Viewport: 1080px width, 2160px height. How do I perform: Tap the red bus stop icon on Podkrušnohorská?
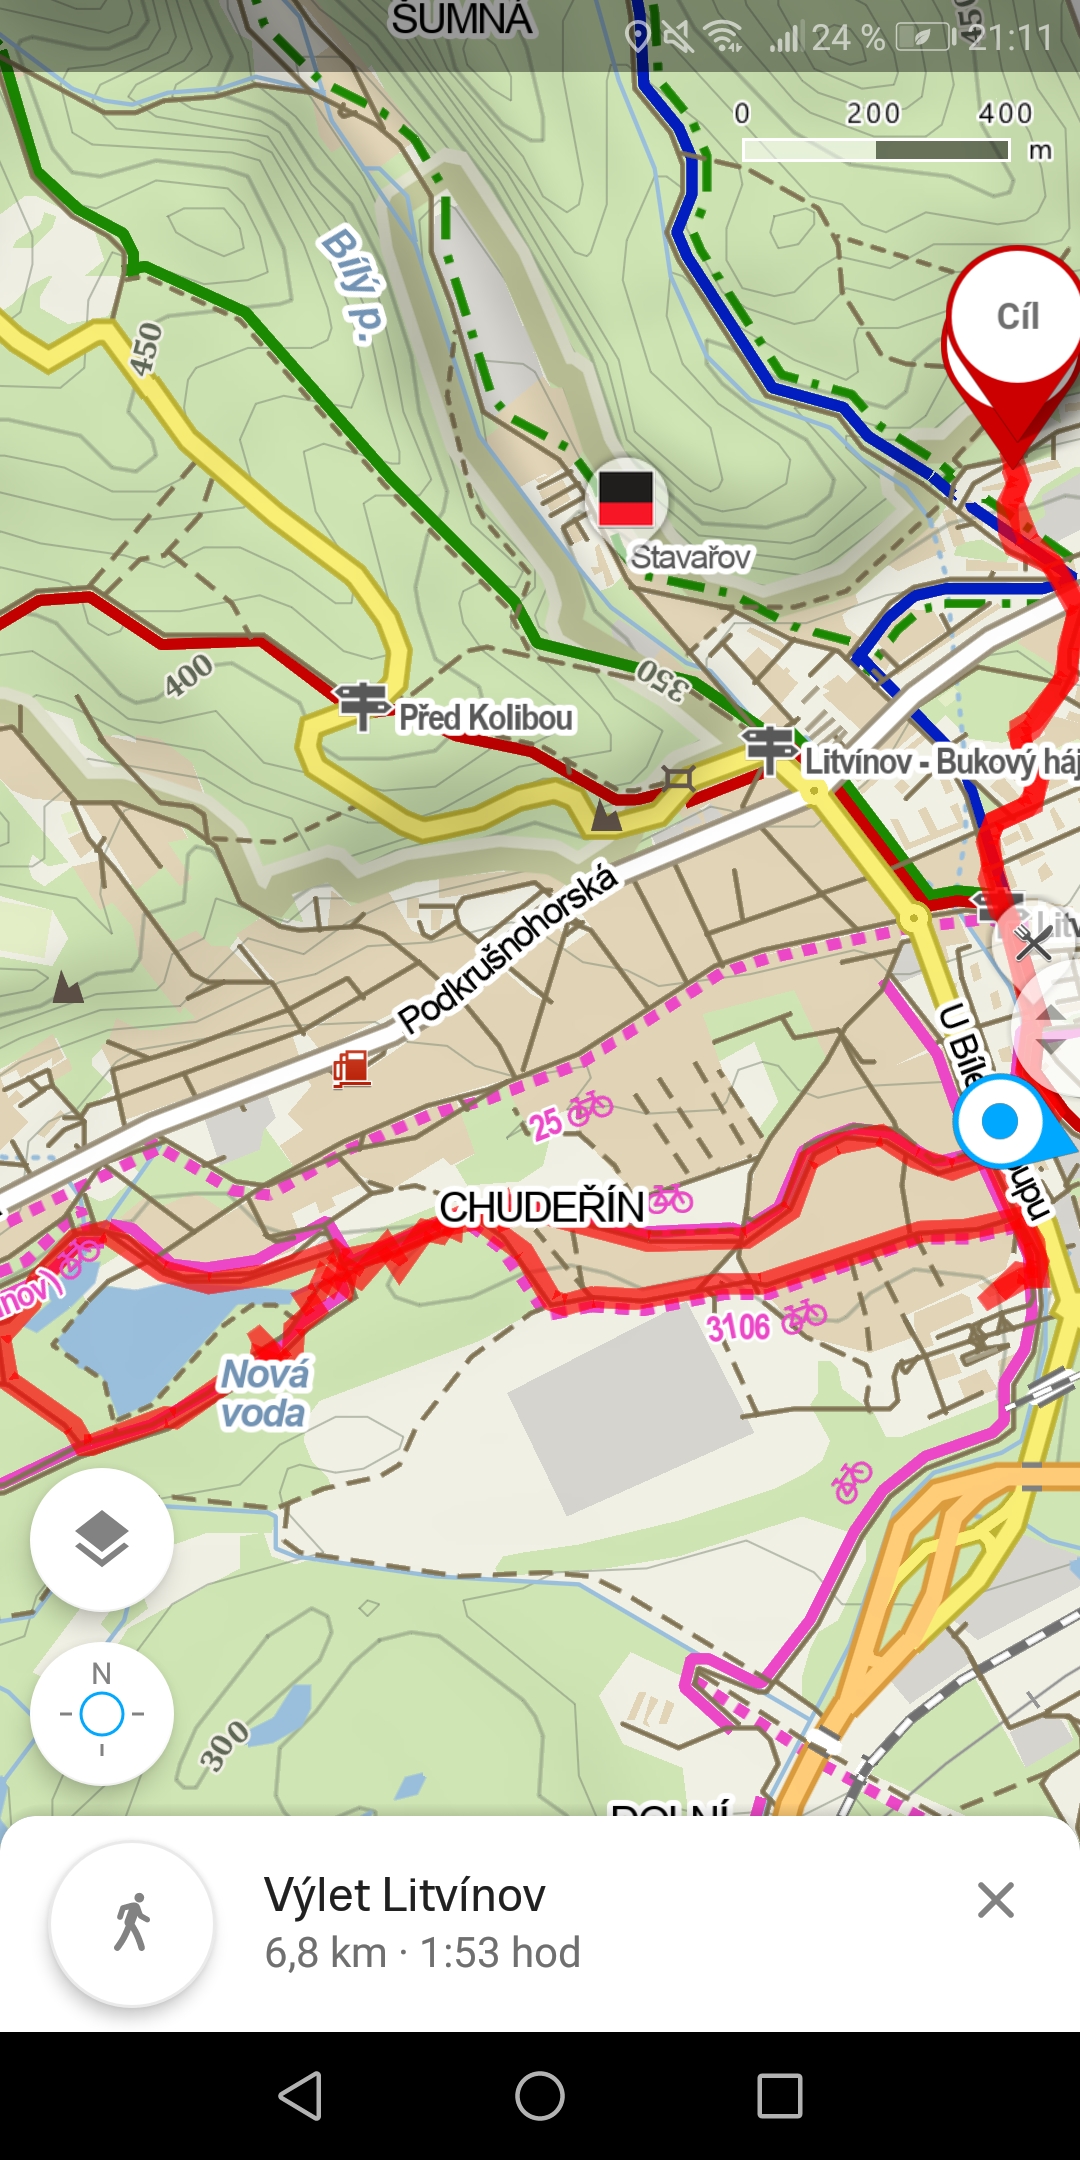[x=352, y=1069]
